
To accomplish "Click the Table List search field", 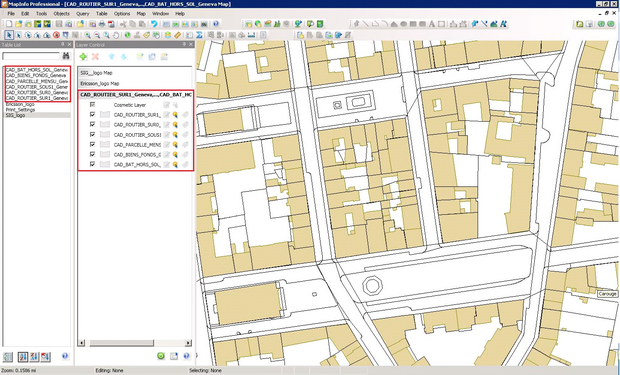I will tap(31, 56).
